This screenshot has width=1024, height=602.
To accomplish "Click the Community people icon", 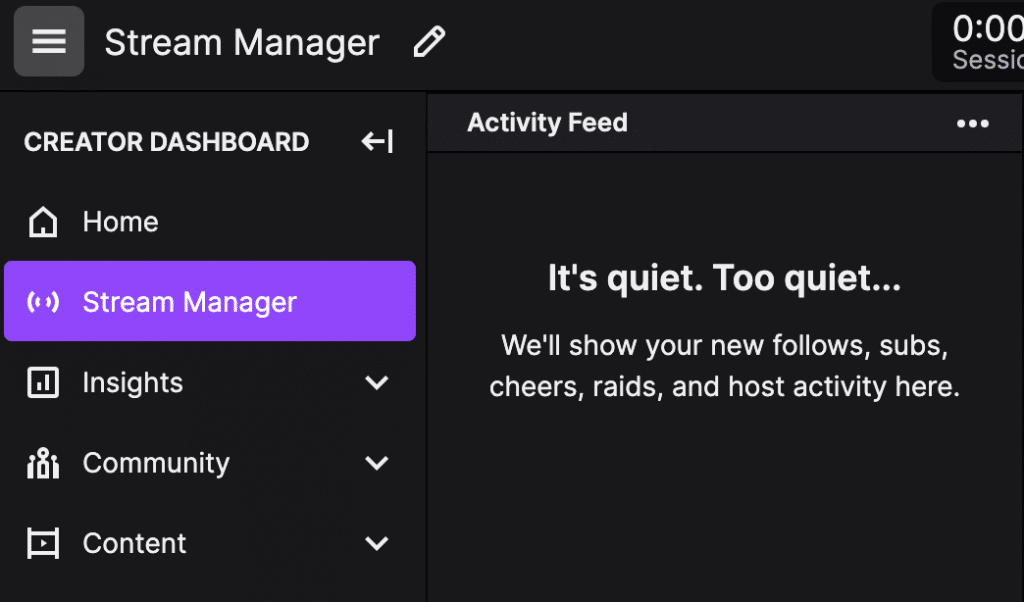I will [42, 462].
